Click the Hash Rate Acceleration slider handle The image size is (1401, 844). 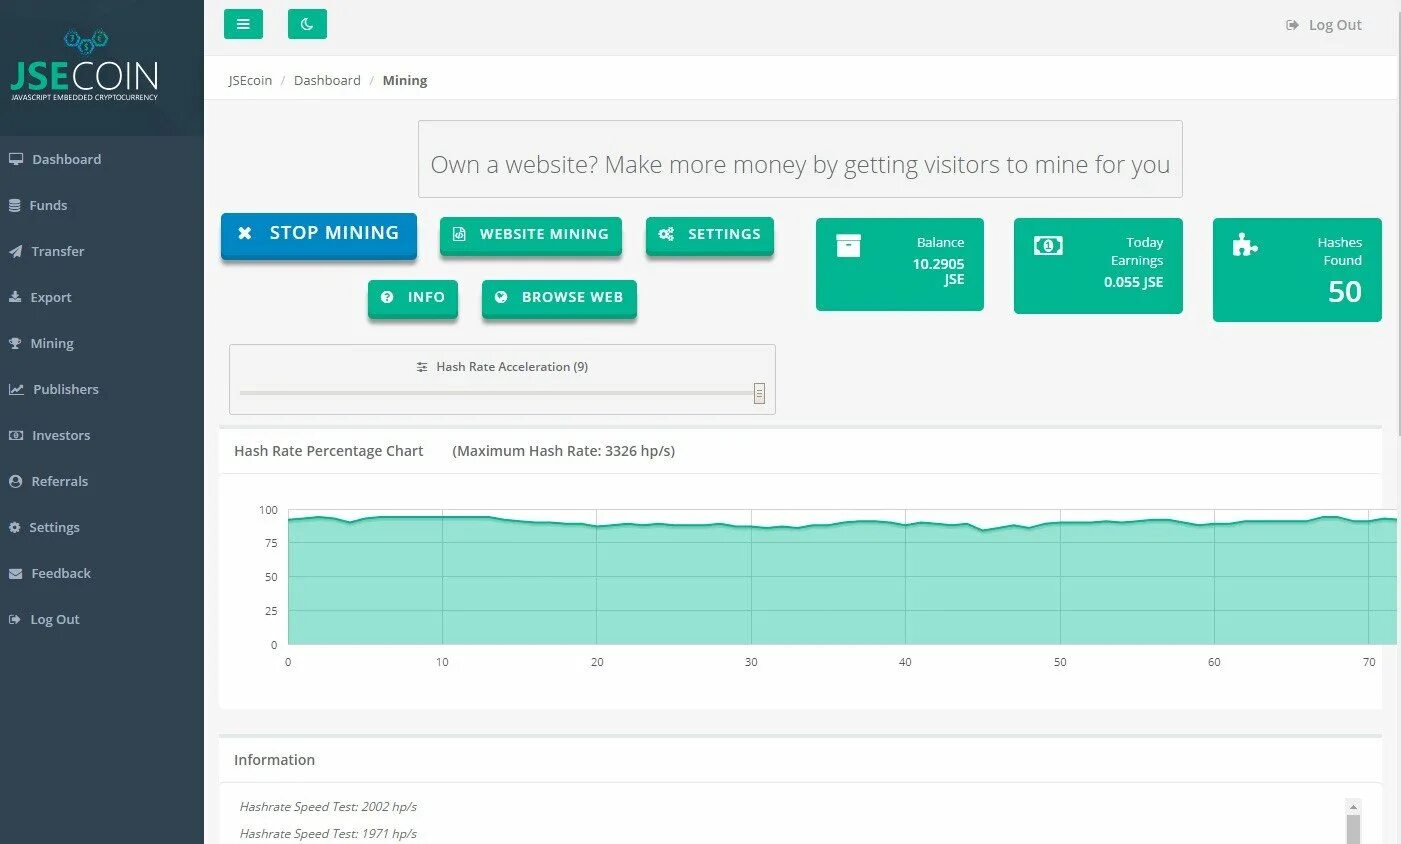pos(759,393)
